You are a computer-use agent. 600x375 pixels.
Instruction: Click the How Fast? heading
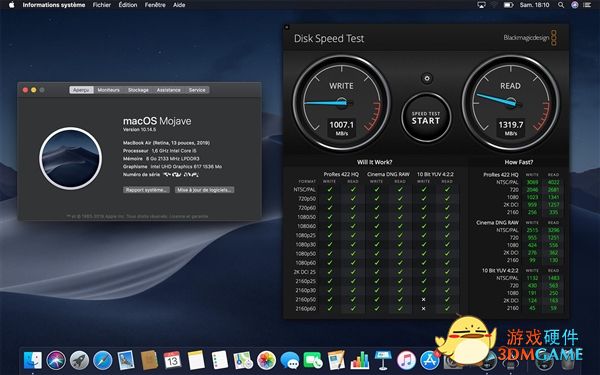[518, 162]
